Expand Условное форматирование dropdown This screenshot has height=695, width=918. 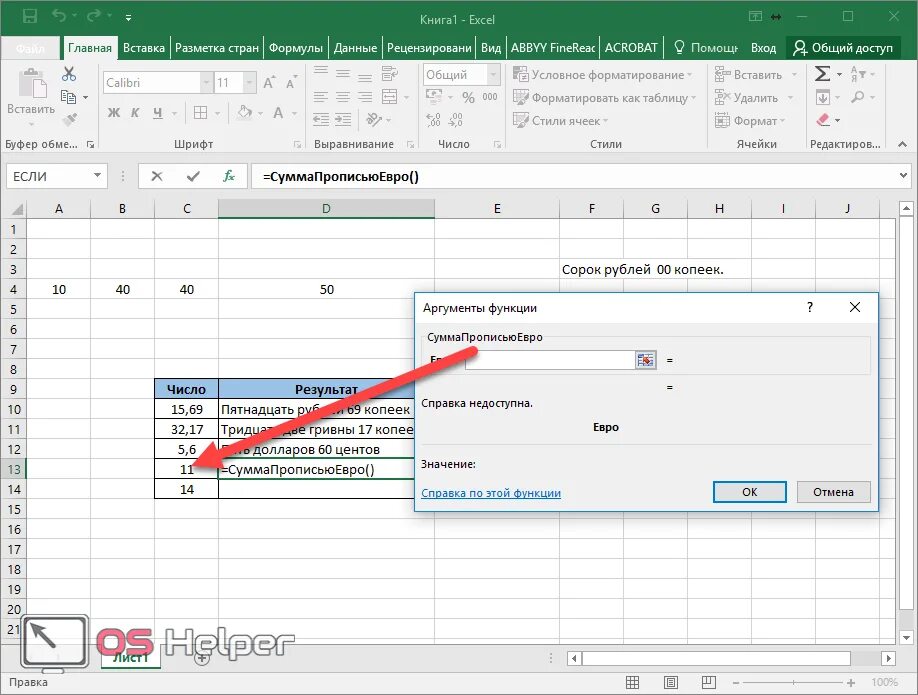click(x=690, y=75)
